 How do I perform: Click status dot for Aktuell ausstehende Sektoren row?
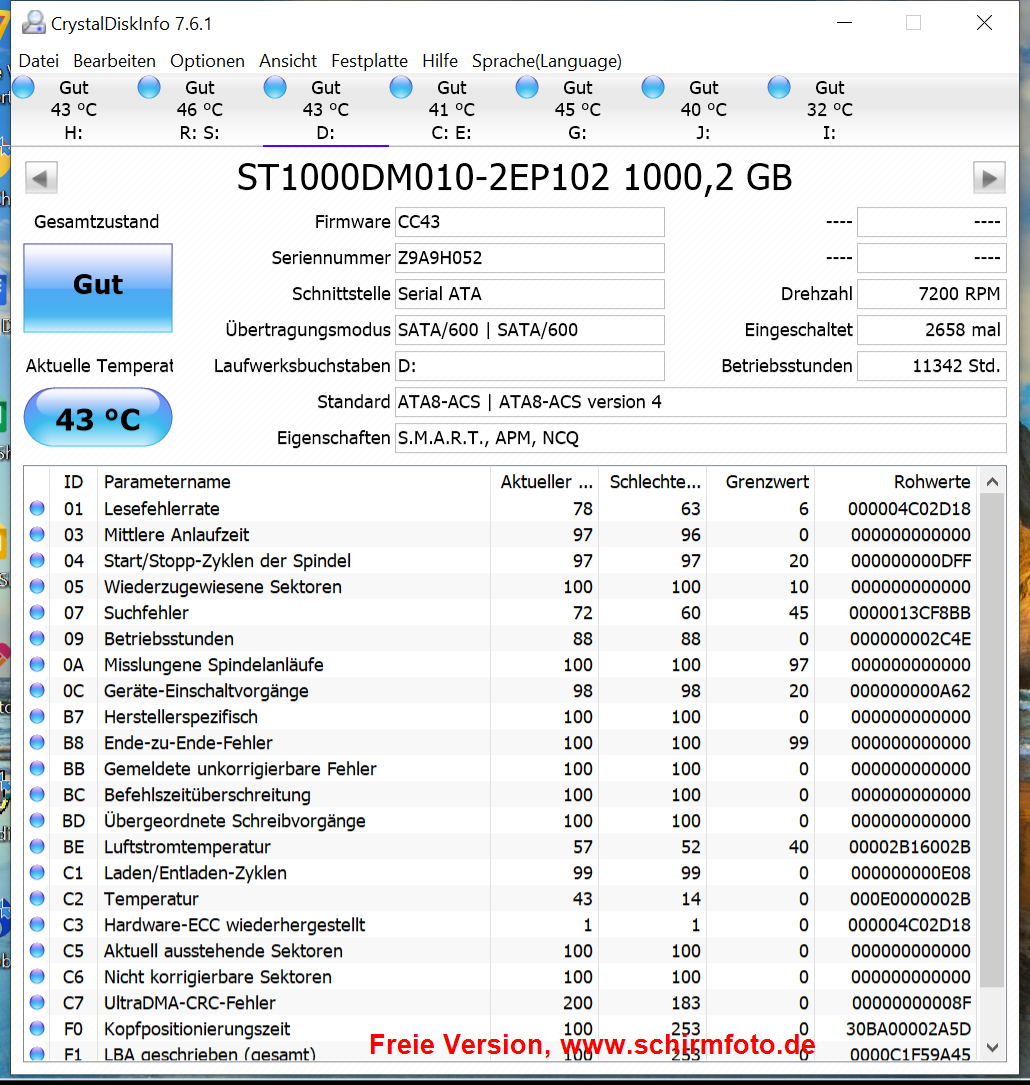pyautogui.click(x=37, y=950)
